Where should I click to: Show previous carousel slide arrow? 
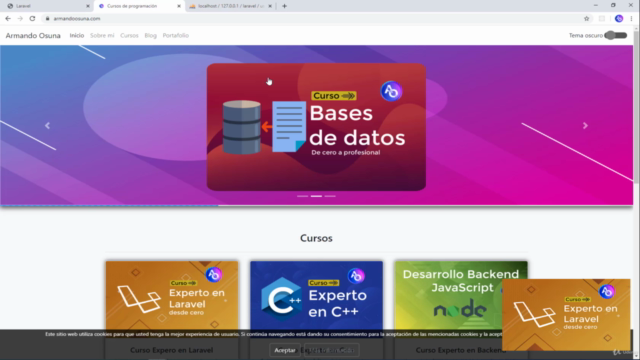coord(47,126)
